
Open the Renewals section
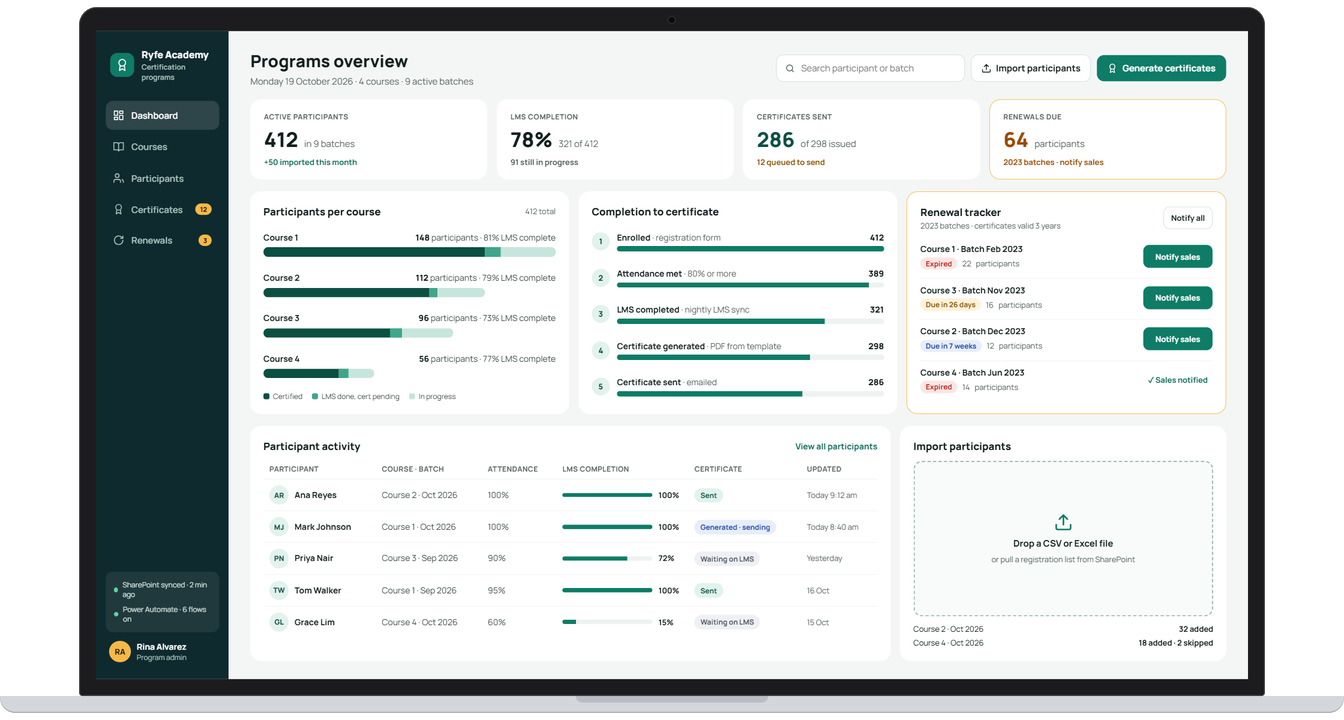point(162,240)
